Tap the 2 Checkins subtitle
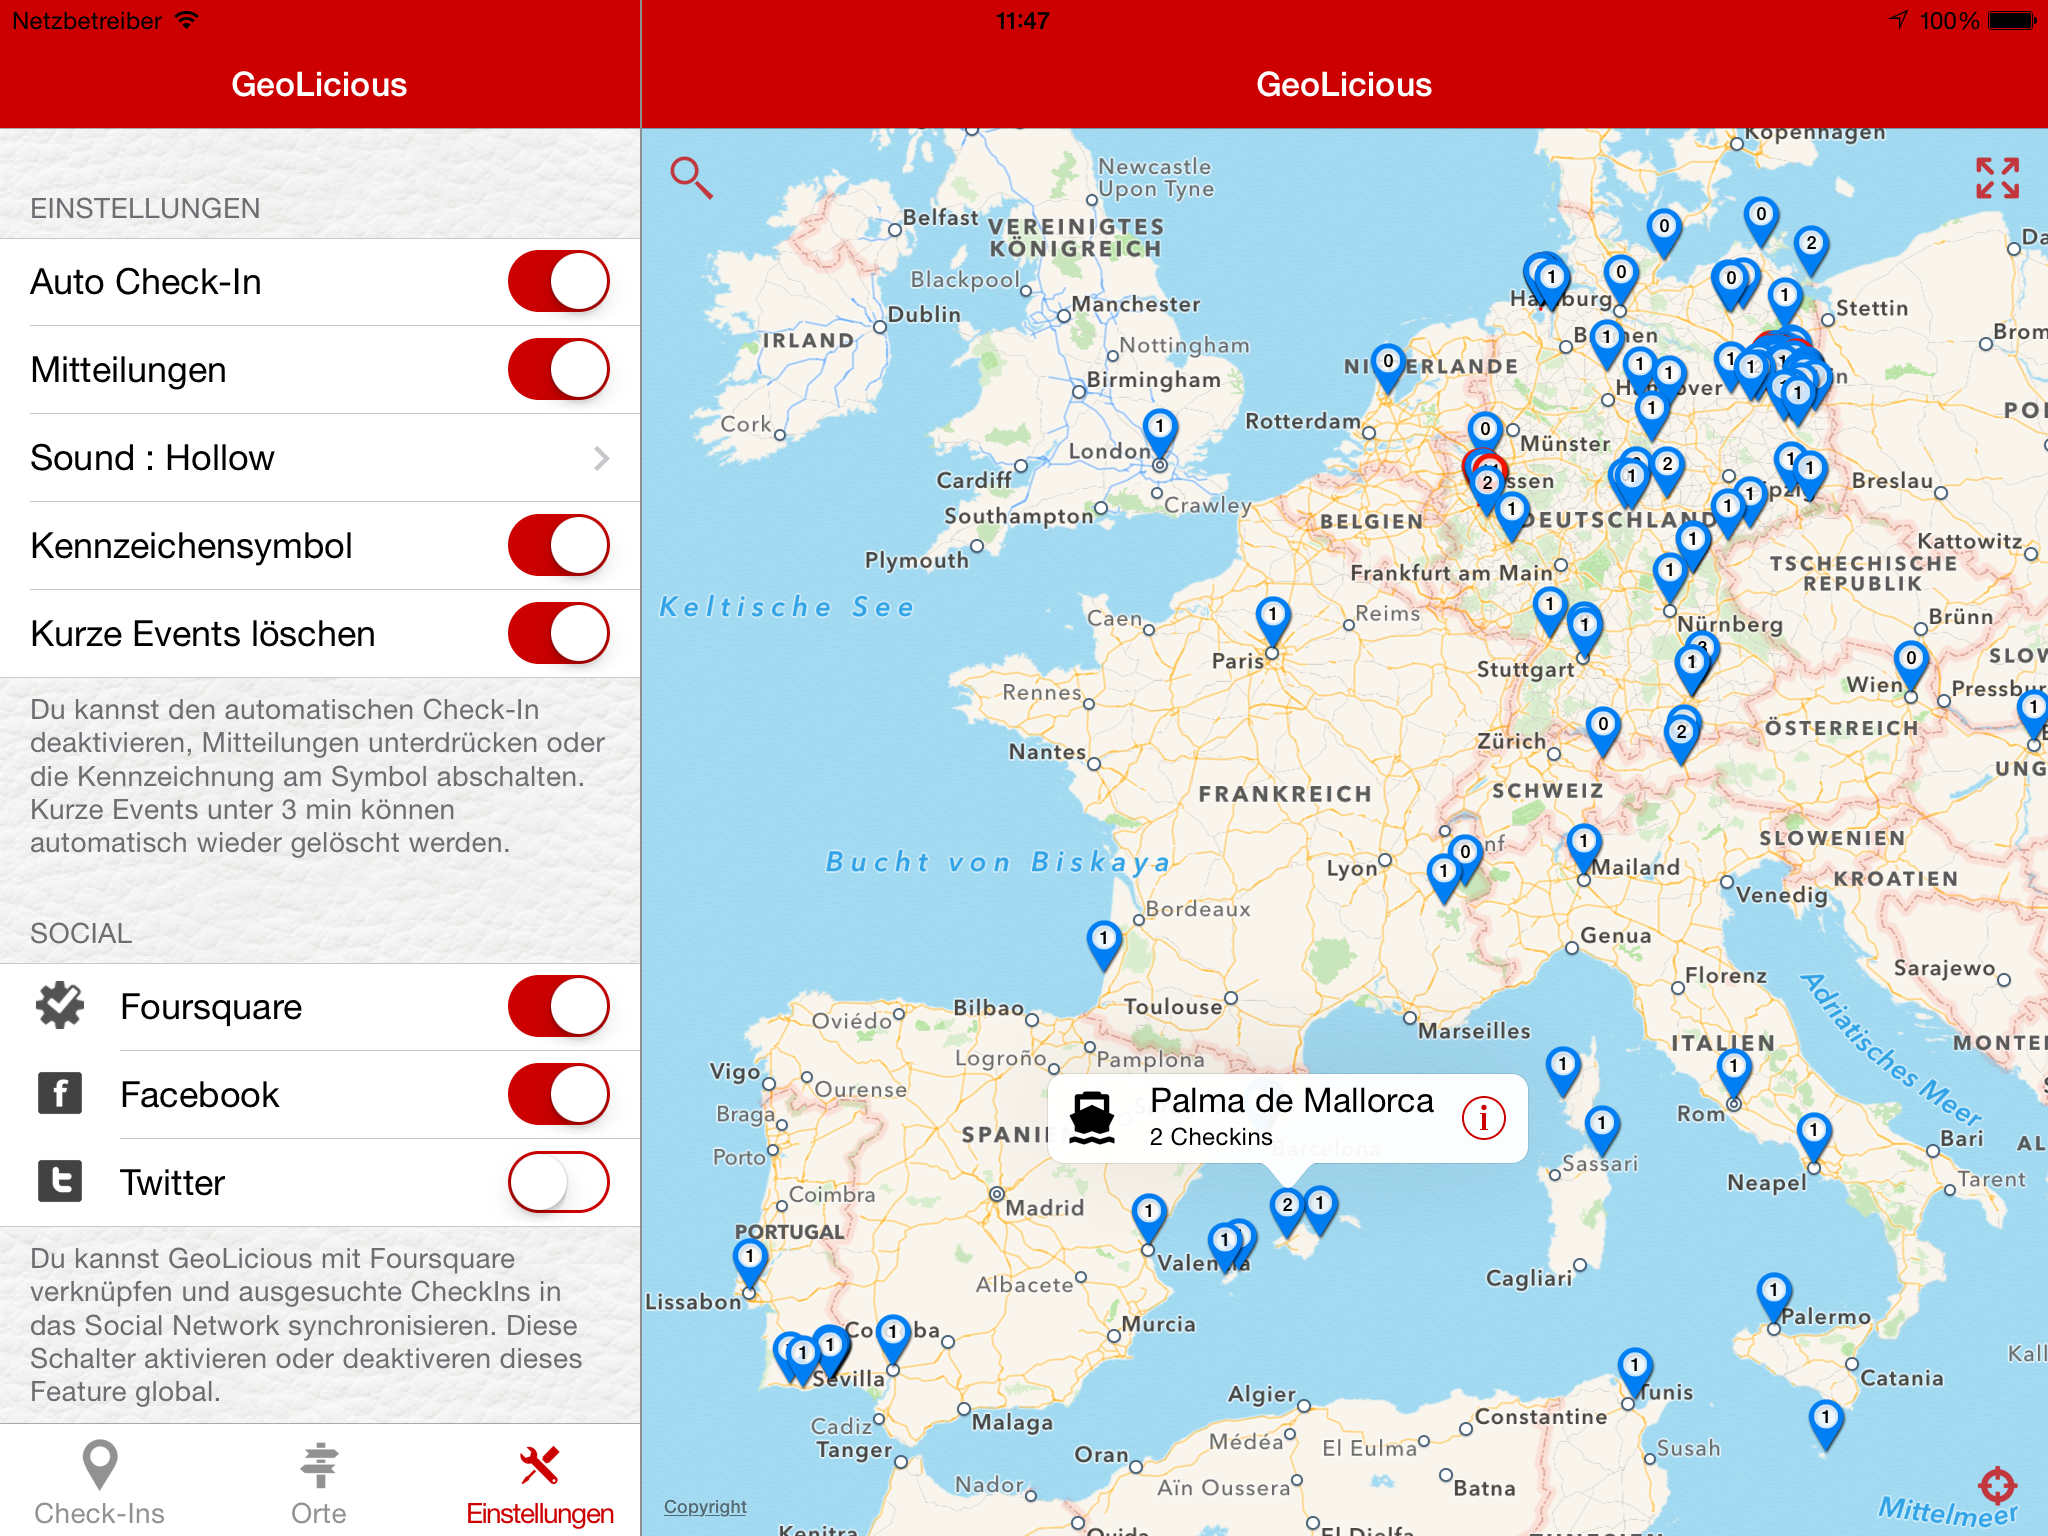Screen dimensions: 2048x1536 click(x=1211, y=1137)
